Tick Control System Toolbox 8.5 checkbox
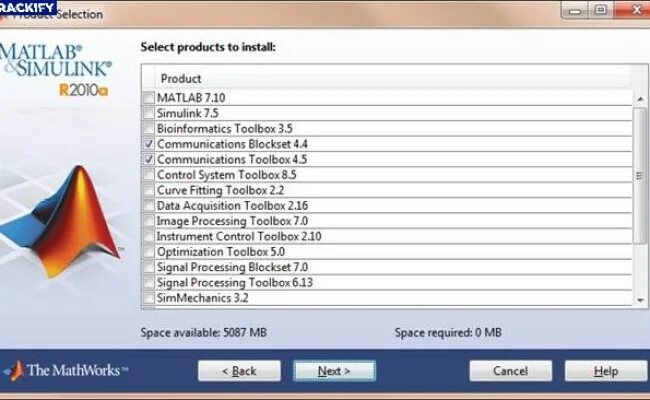 (148, 175)
